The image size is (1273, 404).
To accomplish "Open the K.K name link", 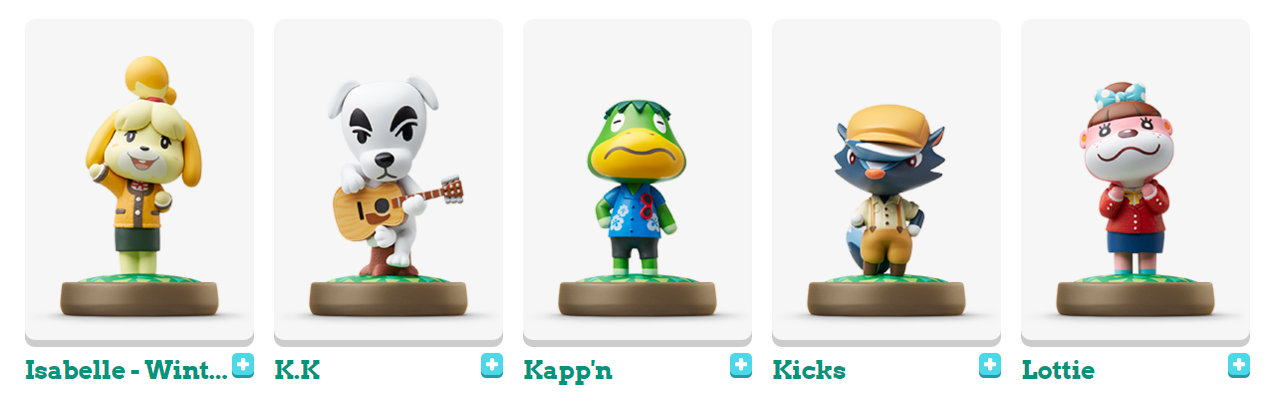I will [297, 371].
